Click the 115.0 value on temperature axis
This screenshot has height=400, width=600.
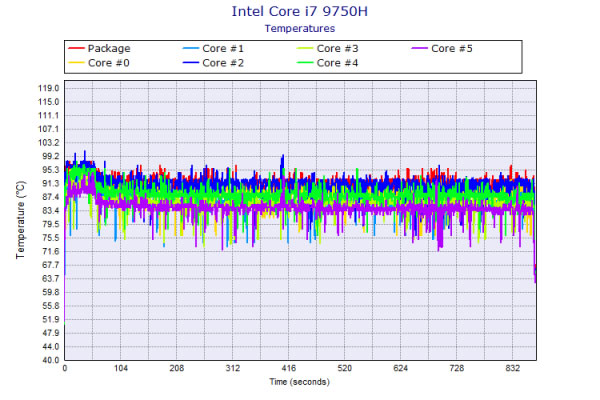click(x=49, y=102)
